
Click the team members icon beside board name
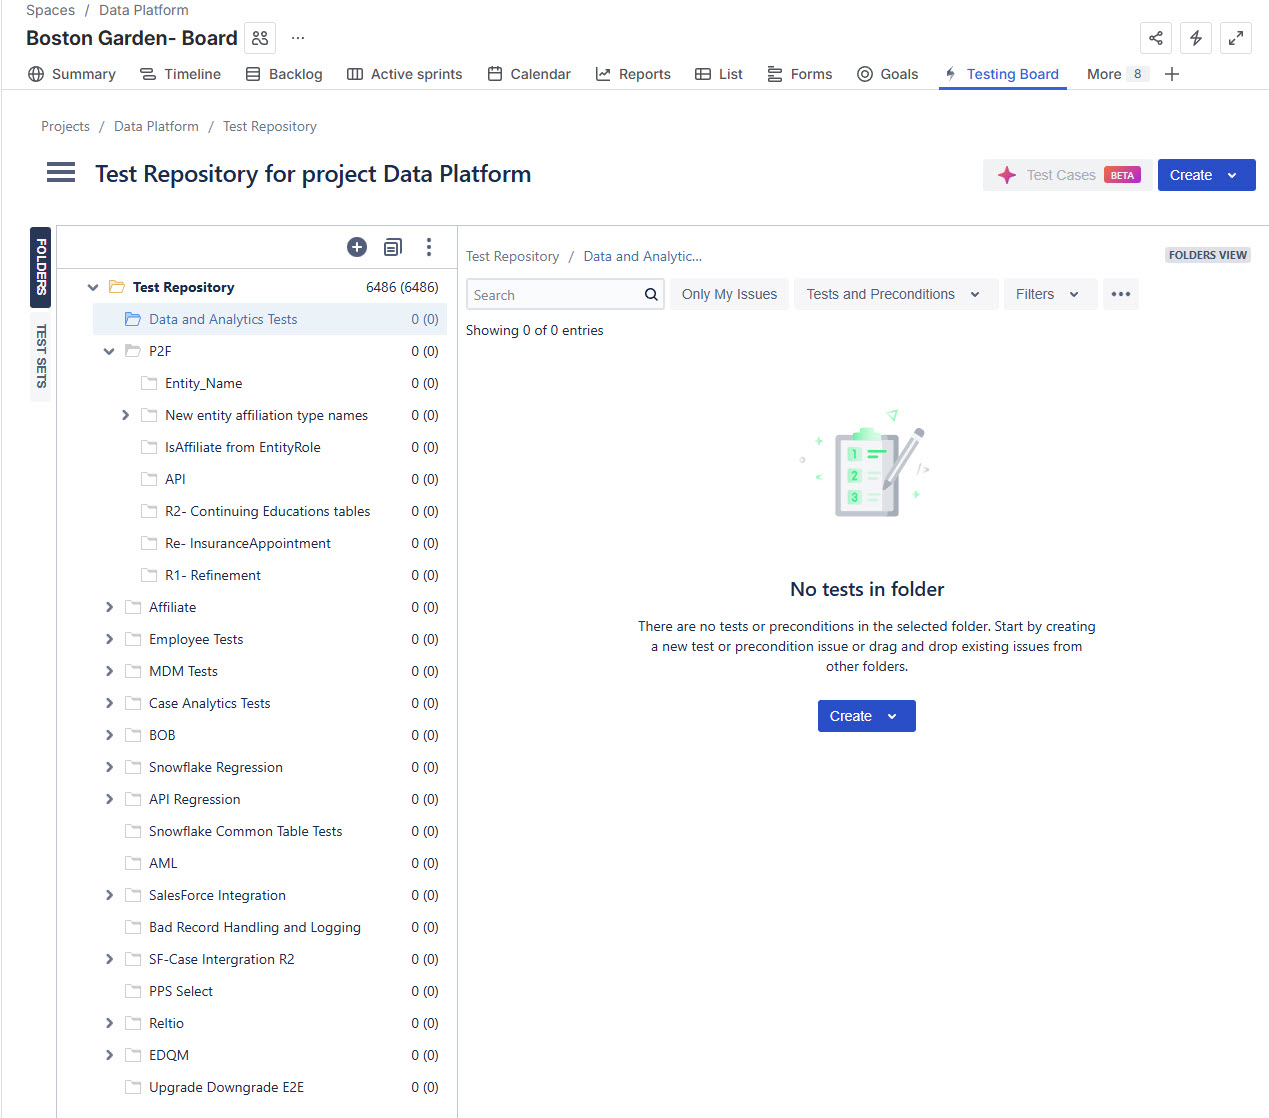[260, 38]
